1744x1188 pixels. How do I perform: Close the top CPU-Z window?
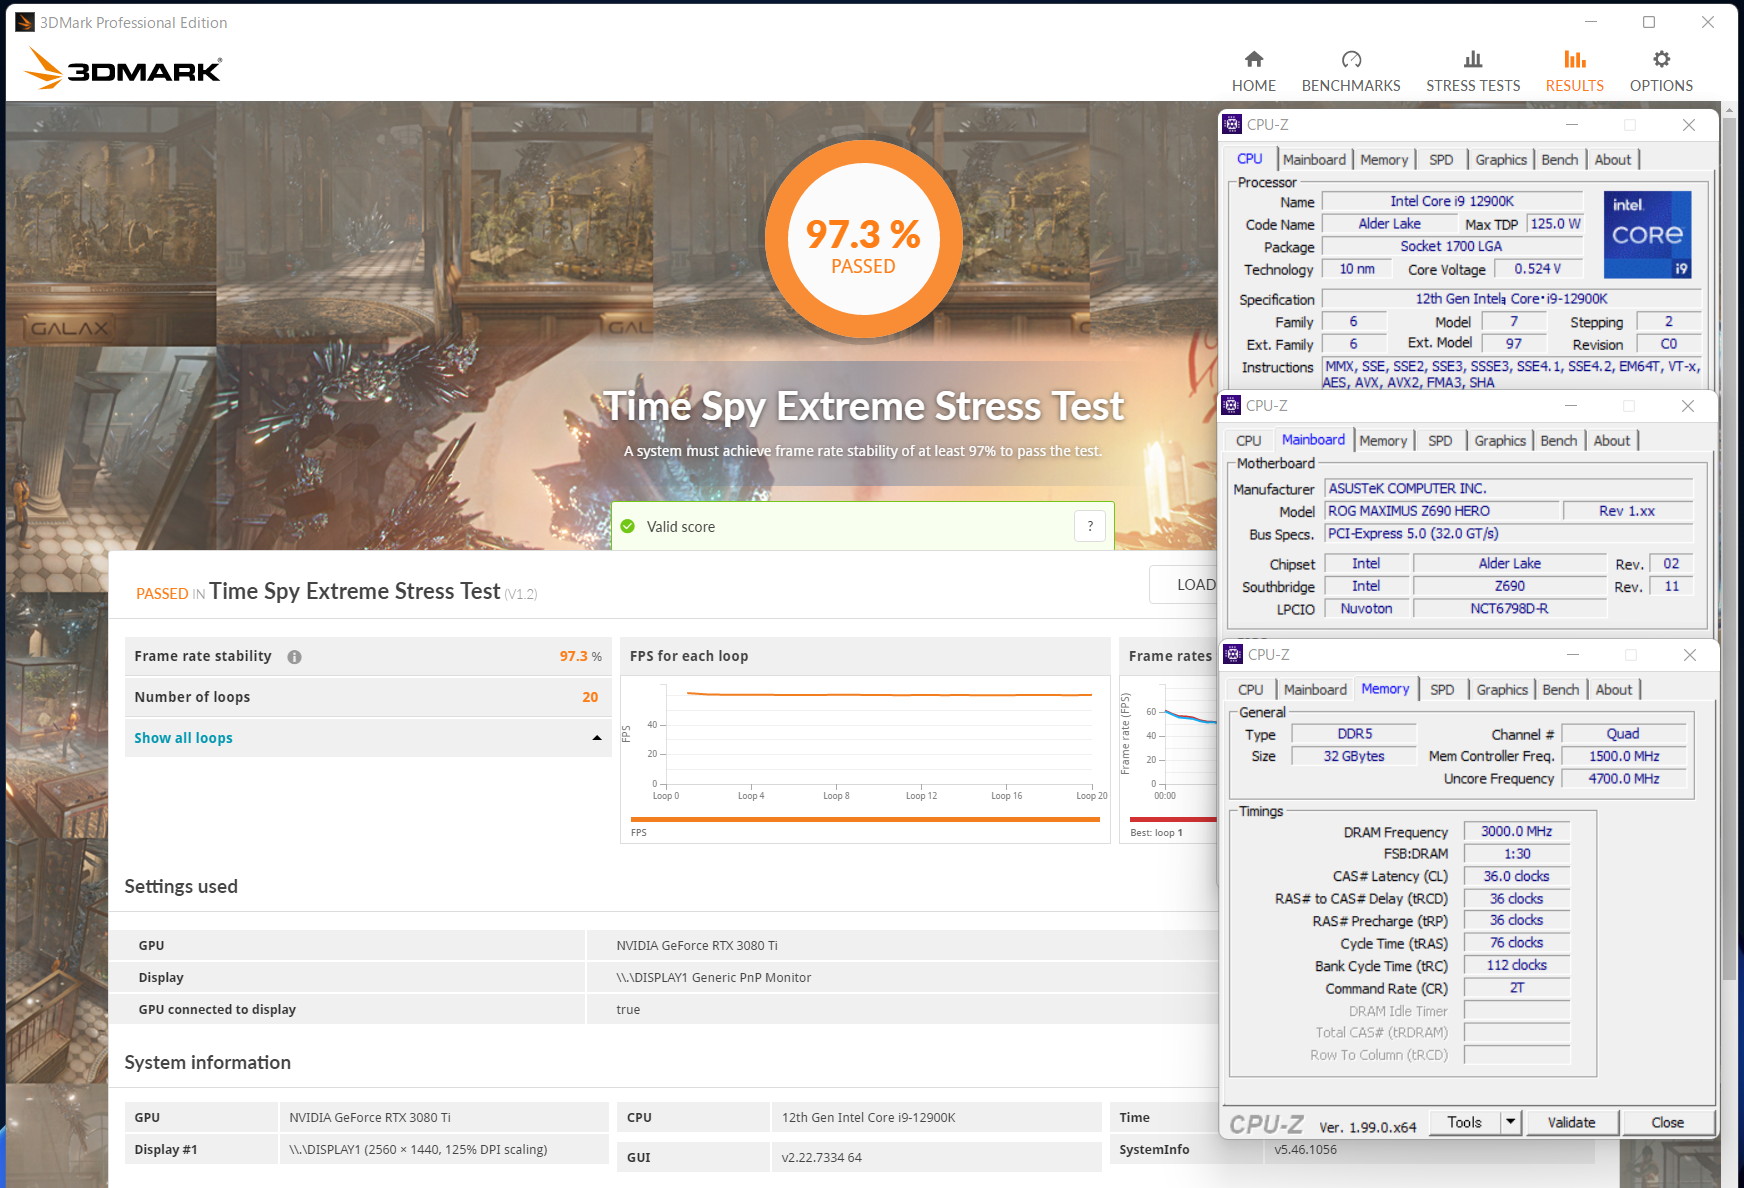point(1689,125)
